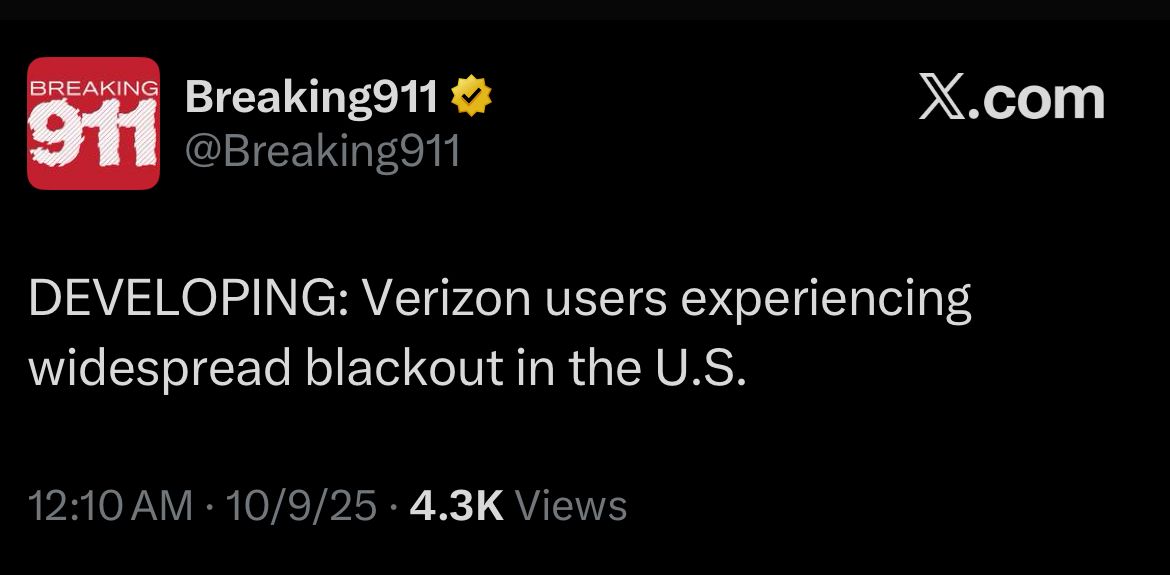Click the white 911 numerals in the avatar

[x=93, y=134]
